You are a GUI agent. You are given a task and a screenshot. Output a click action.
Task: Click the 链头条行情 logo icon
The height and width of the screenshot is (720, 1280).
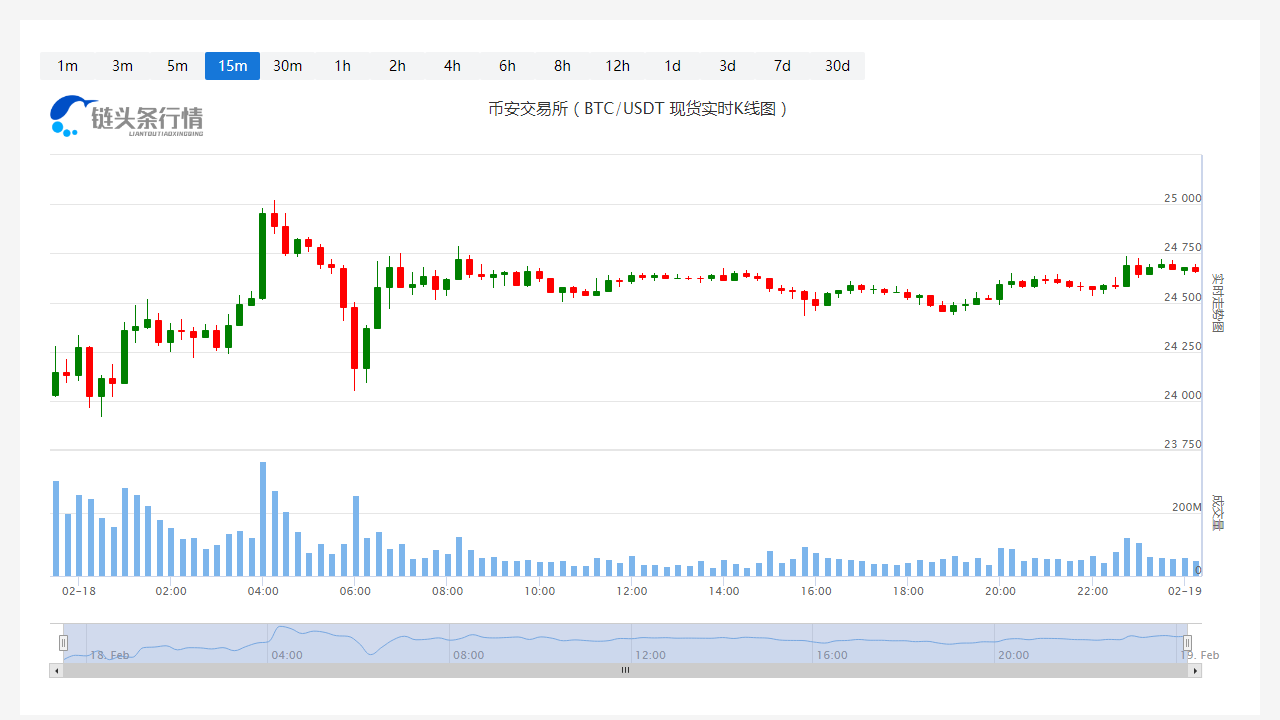point(65,115)
